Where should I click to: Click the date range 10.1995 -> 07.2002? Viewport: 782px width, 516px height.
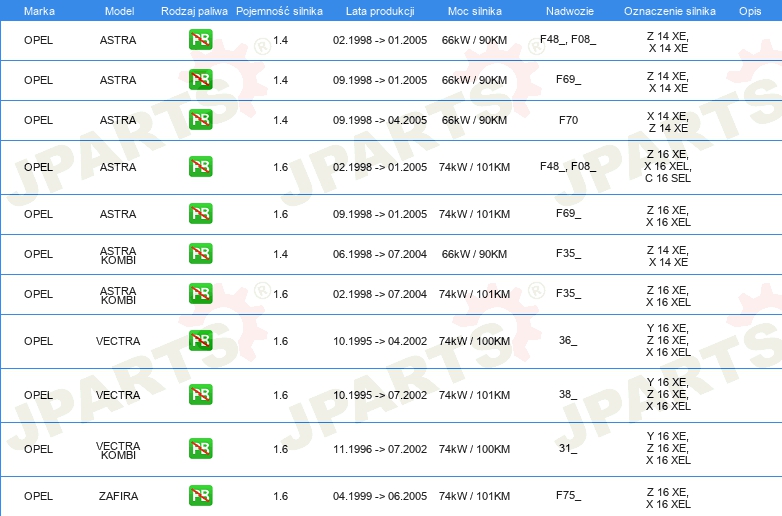(x=380, y=395)
